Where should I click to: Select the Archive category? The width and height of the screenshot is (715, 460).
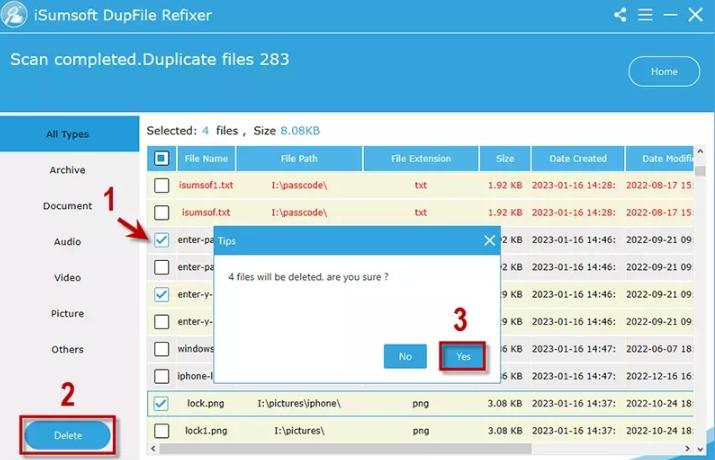67,170
